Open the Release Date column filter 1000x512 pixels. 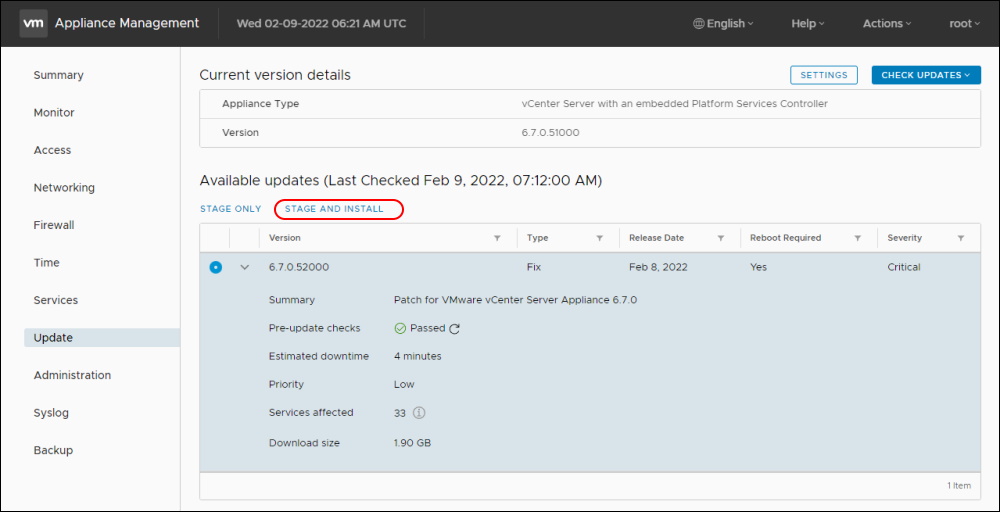tap(721, 238)
